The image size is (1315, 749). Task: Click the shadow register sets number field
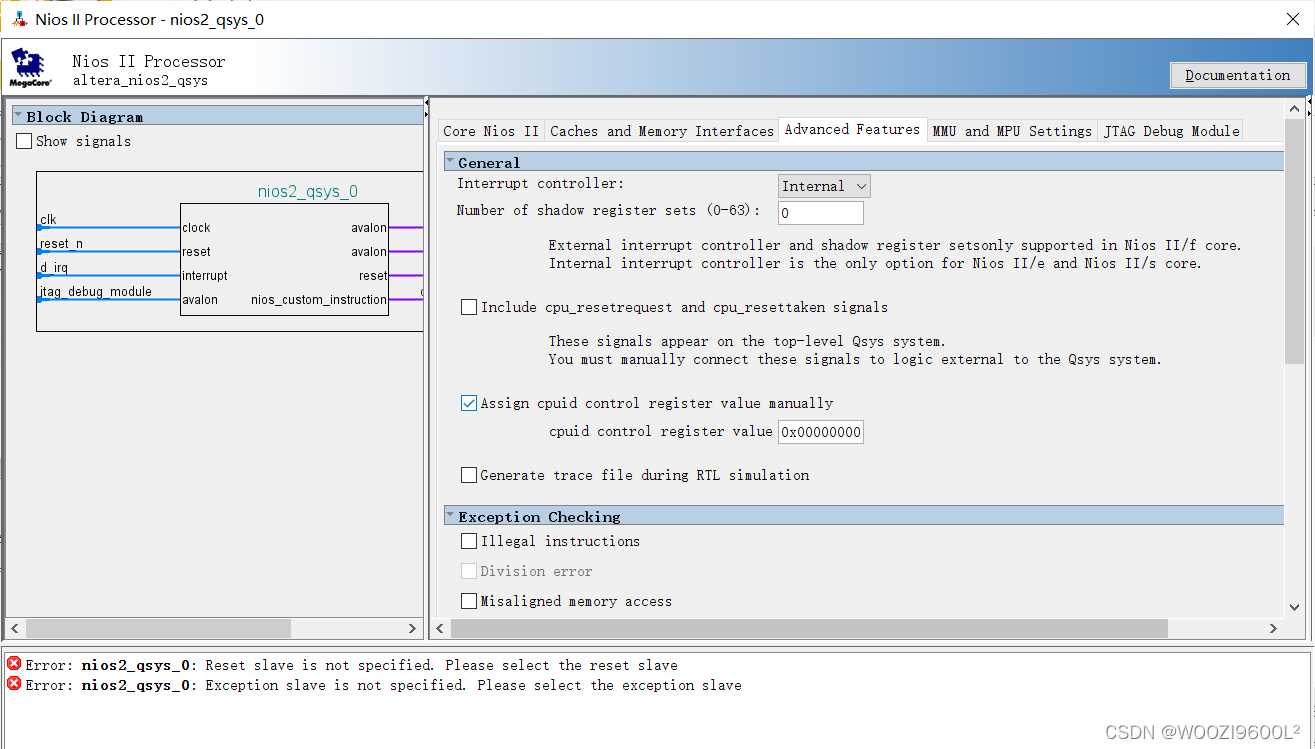point(820,213)
